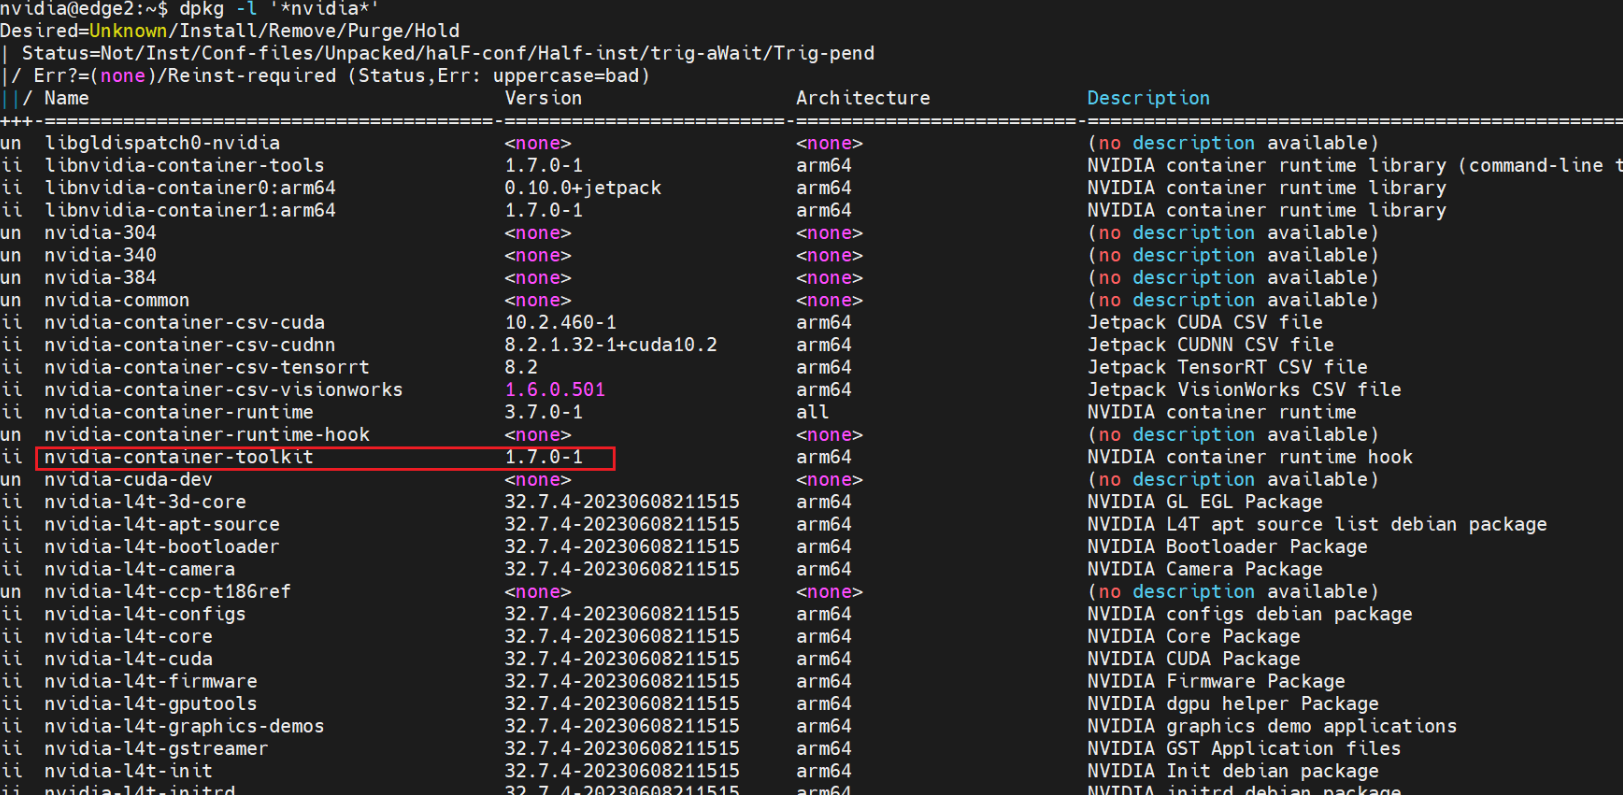1623x795 pixels.
Task: Click package name nvidia-l4t-3d-core
Action: [145, 502]
